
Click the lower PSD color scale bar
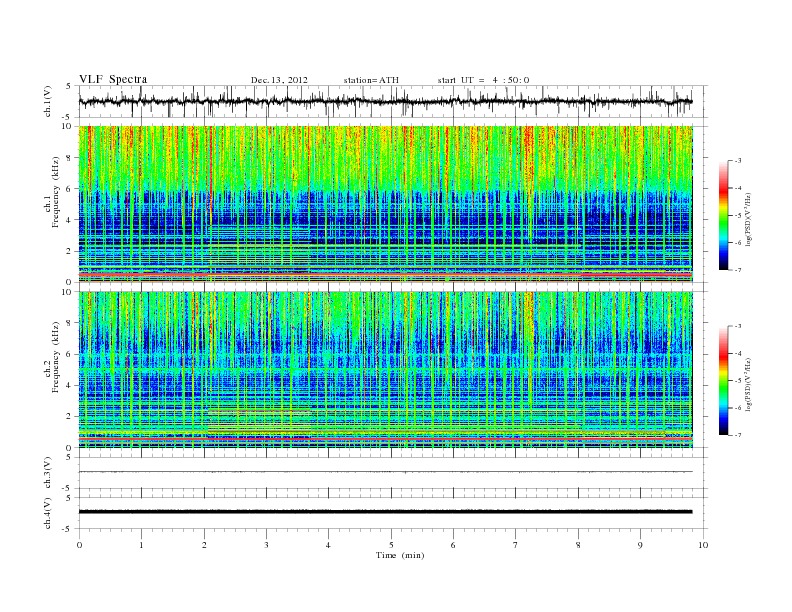723,381
